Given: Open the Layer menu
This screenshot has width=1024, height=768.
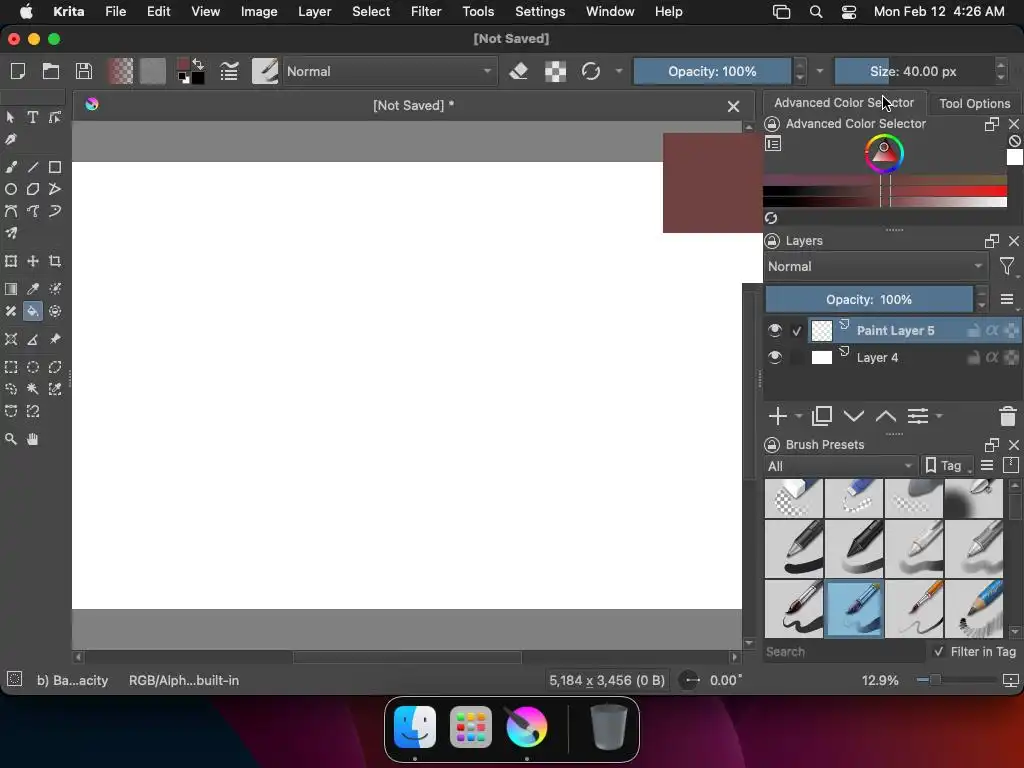Looking at the screenshot, I should point(315,12).
